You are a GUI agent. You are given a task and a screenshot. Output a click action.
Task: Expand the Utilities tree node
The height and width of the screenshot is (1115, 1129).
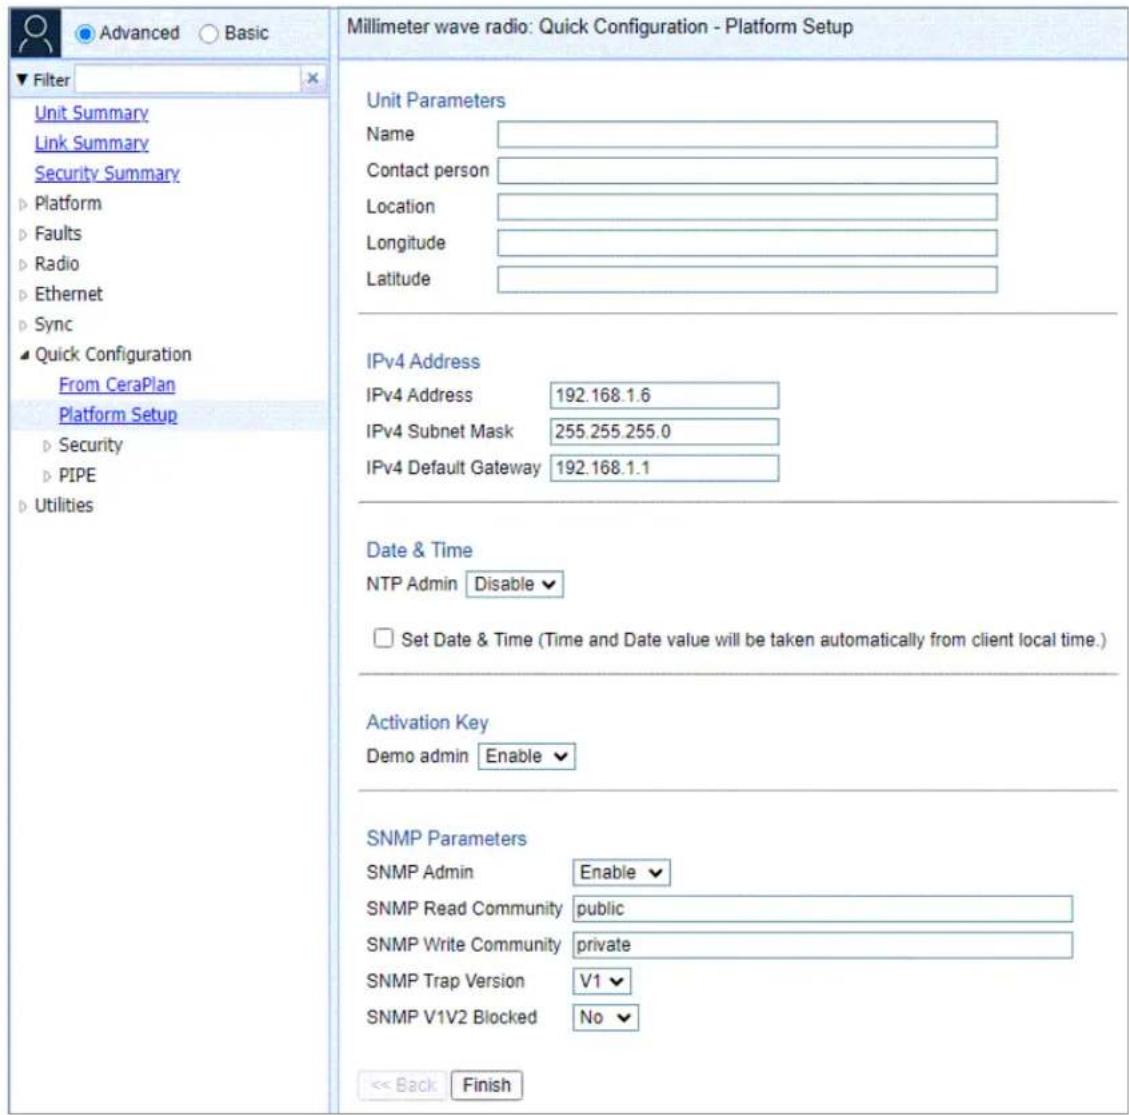pos(23,507)
